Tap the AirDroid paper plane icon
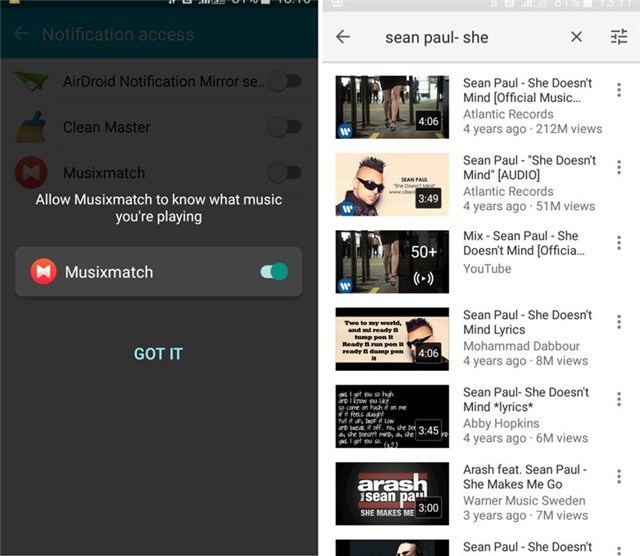The image size is (640, 556). pyautogui.click(x=32, y=82)
